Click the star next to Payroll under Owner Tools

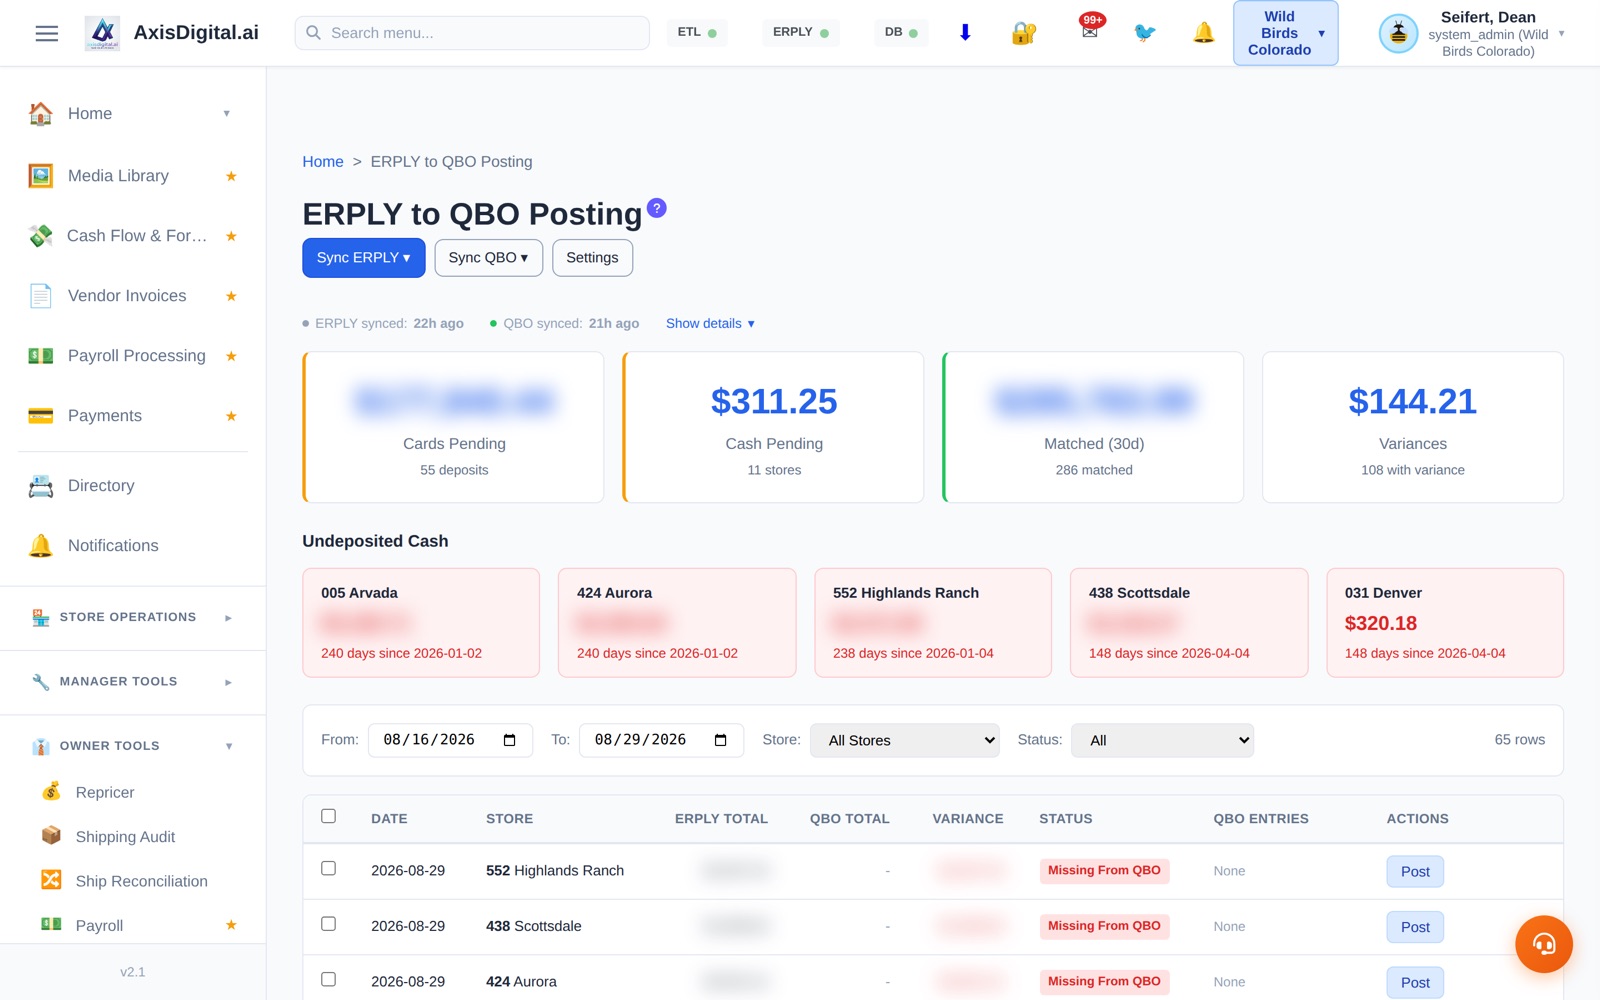click(x=231, y=925)
